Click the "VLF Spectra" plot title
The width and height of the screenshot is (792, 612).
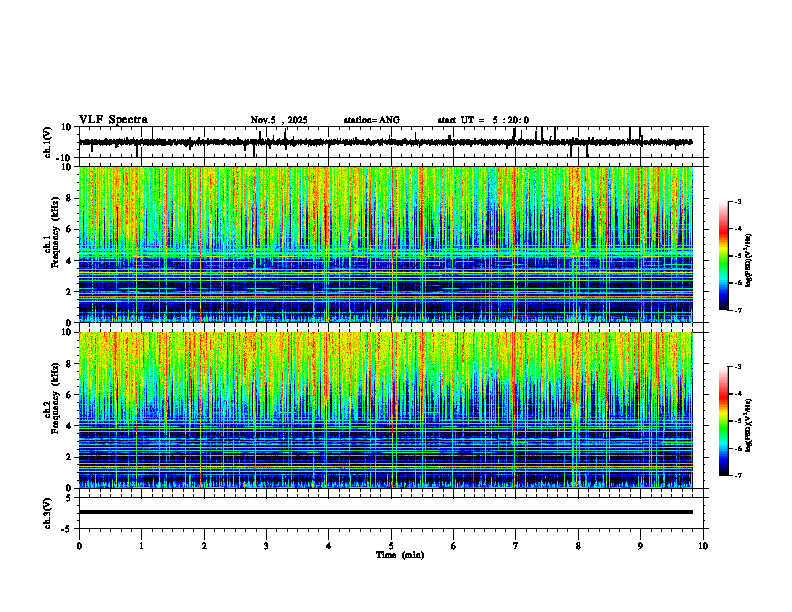point(113,120)
